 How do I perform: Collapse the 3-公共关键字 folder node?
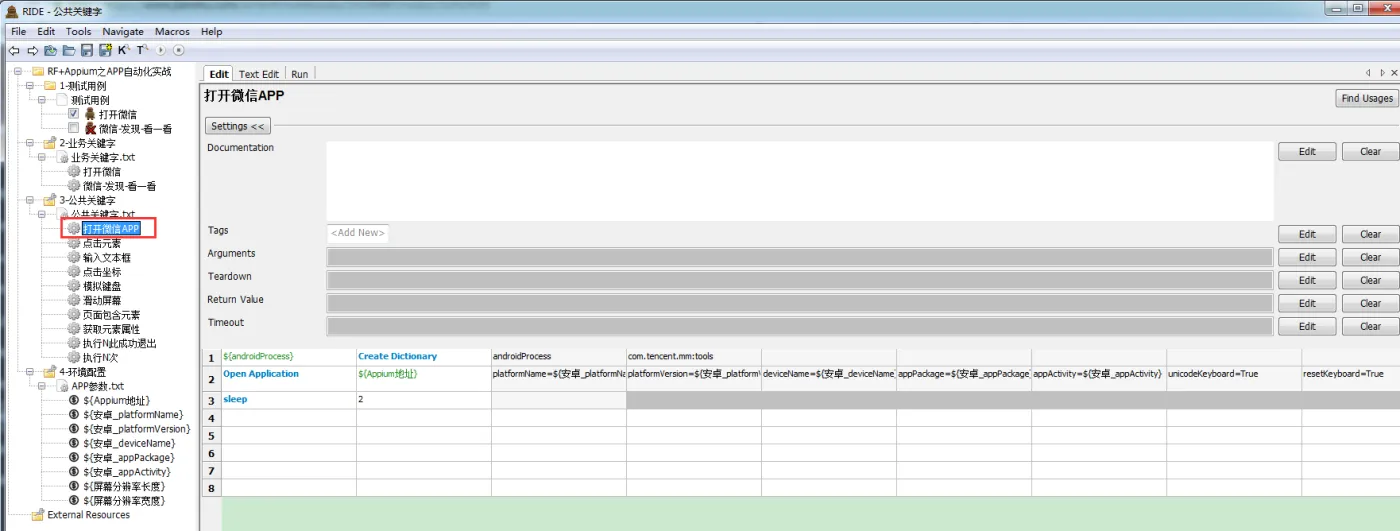(x=31, y=200)
